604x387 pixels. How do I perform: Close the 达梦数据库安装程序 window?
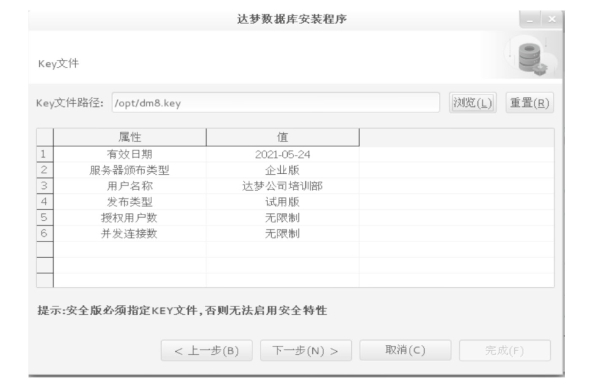click(552, 19)
